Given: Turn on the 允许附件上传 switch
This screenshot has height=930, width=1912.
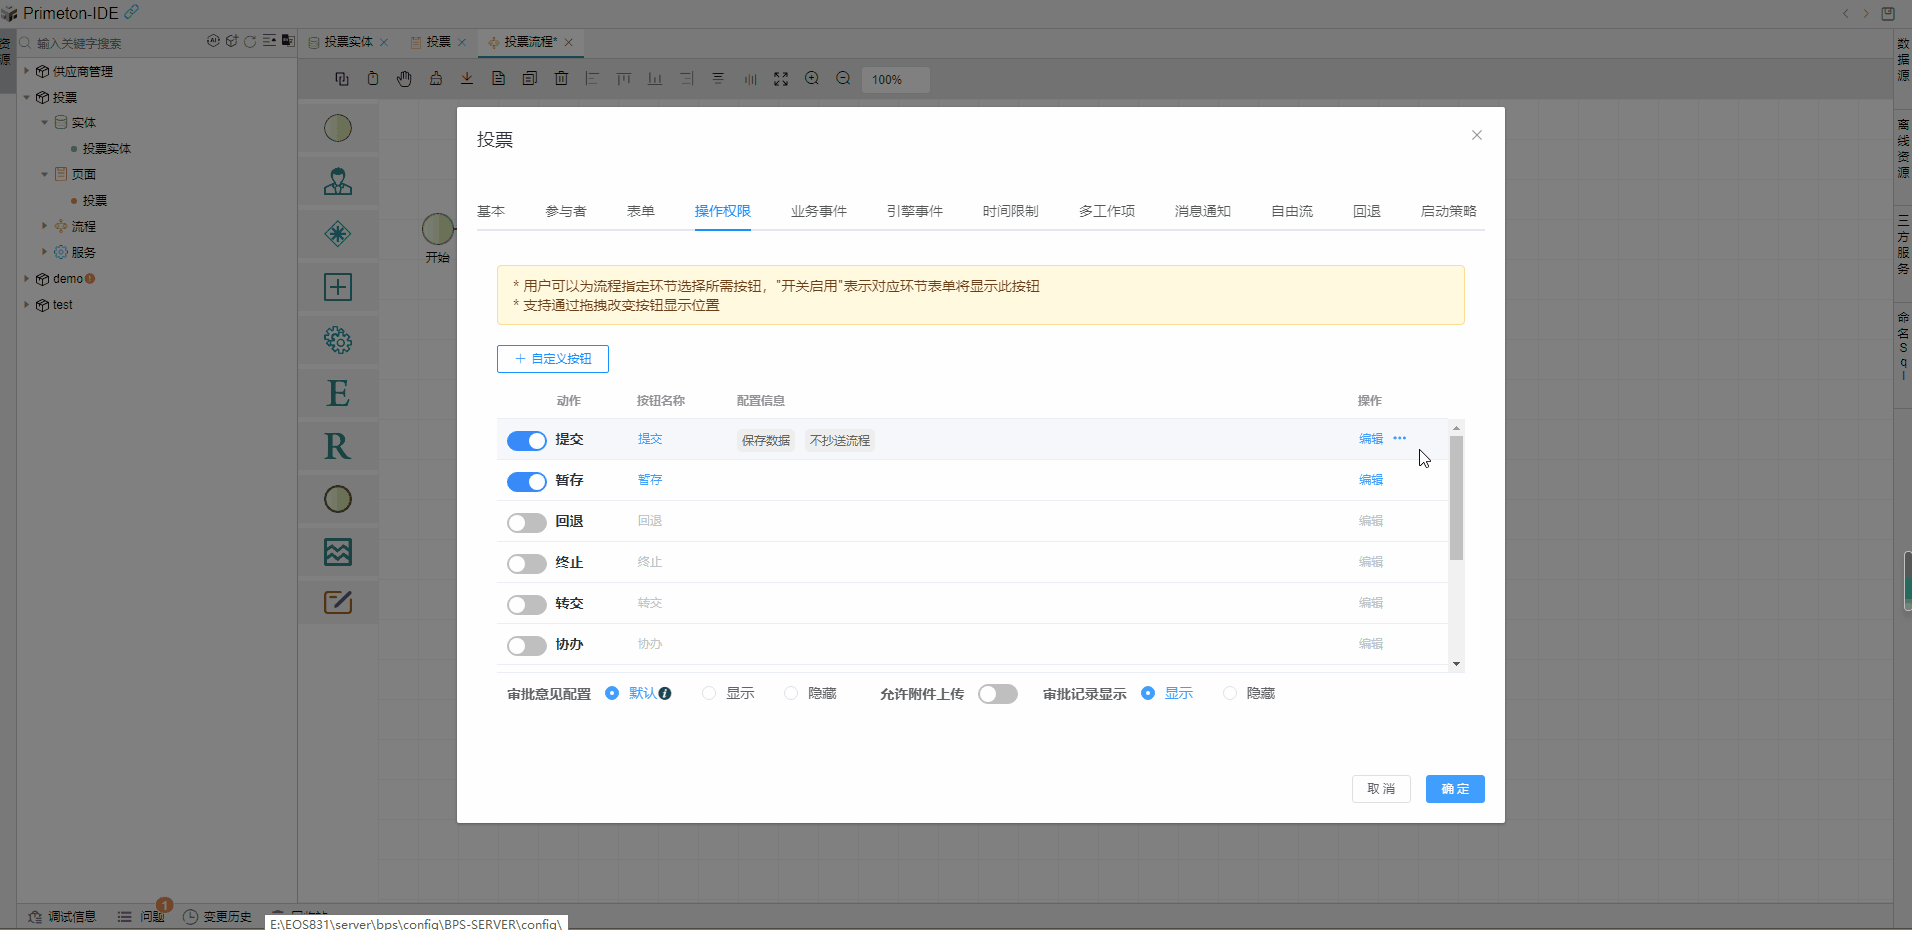Looking at the screenshot, I should 997,694.
